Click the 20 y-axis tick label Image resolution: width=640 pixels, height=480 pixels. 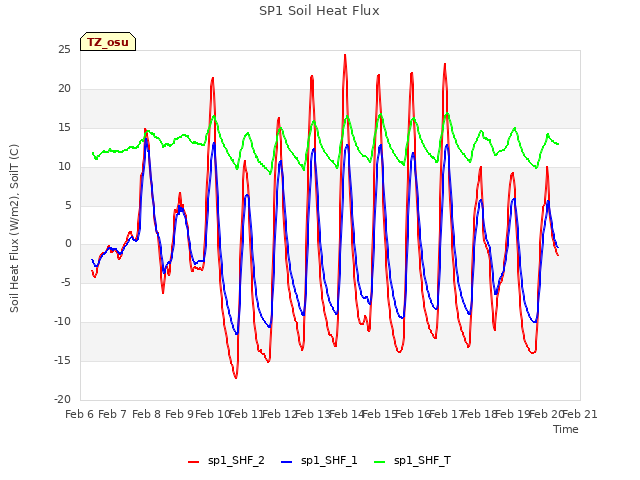[64, 89]
